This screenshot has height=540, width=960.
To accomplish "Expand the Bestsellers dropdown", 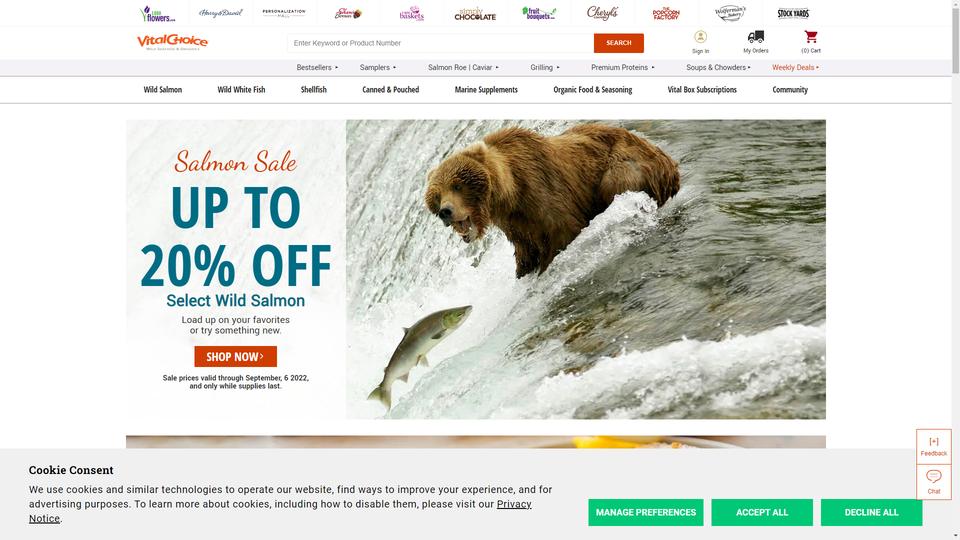I will click(317, 67).
